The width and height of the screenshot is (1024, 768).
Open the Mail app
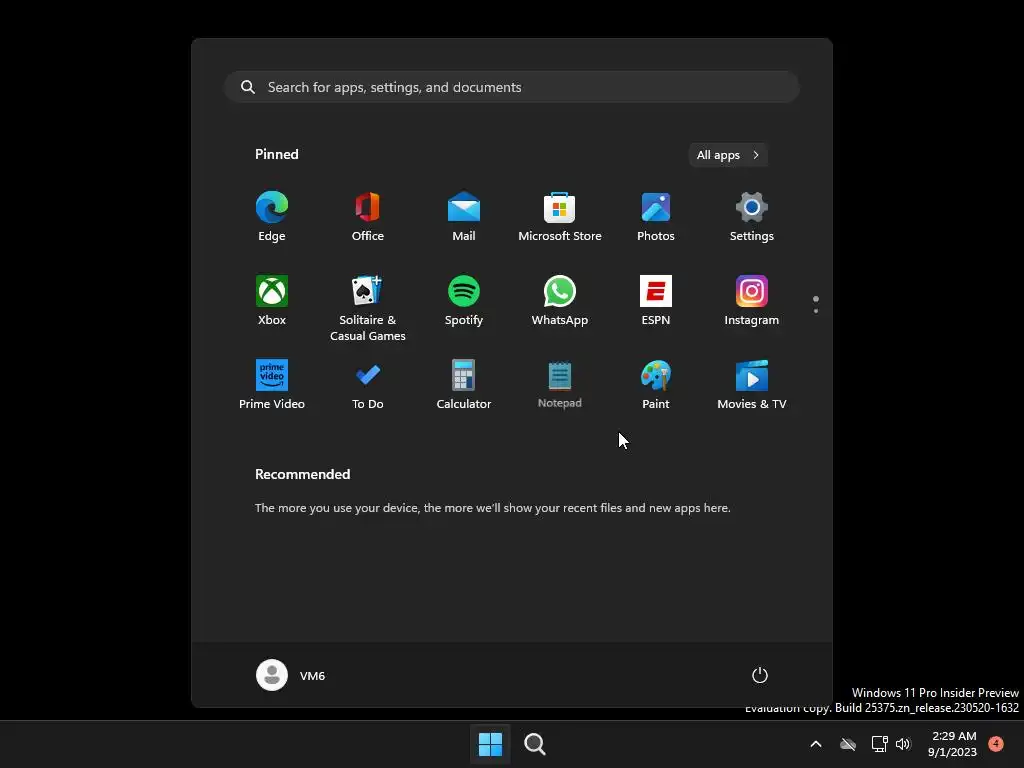464,217
